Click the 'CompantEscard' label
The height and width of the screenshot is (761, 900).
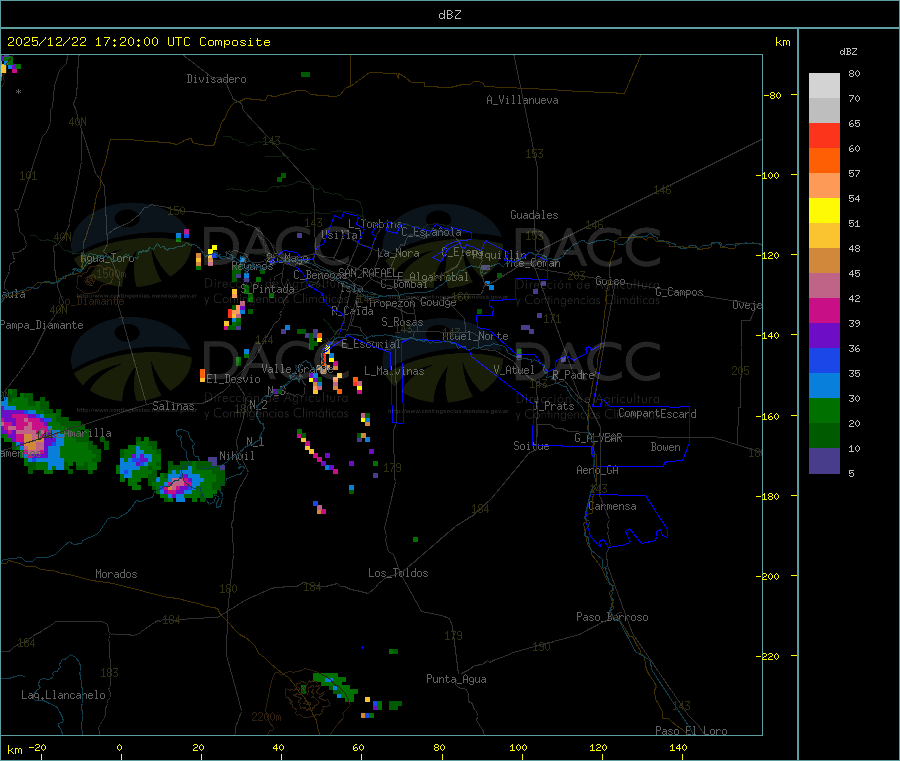coord(657,414)
